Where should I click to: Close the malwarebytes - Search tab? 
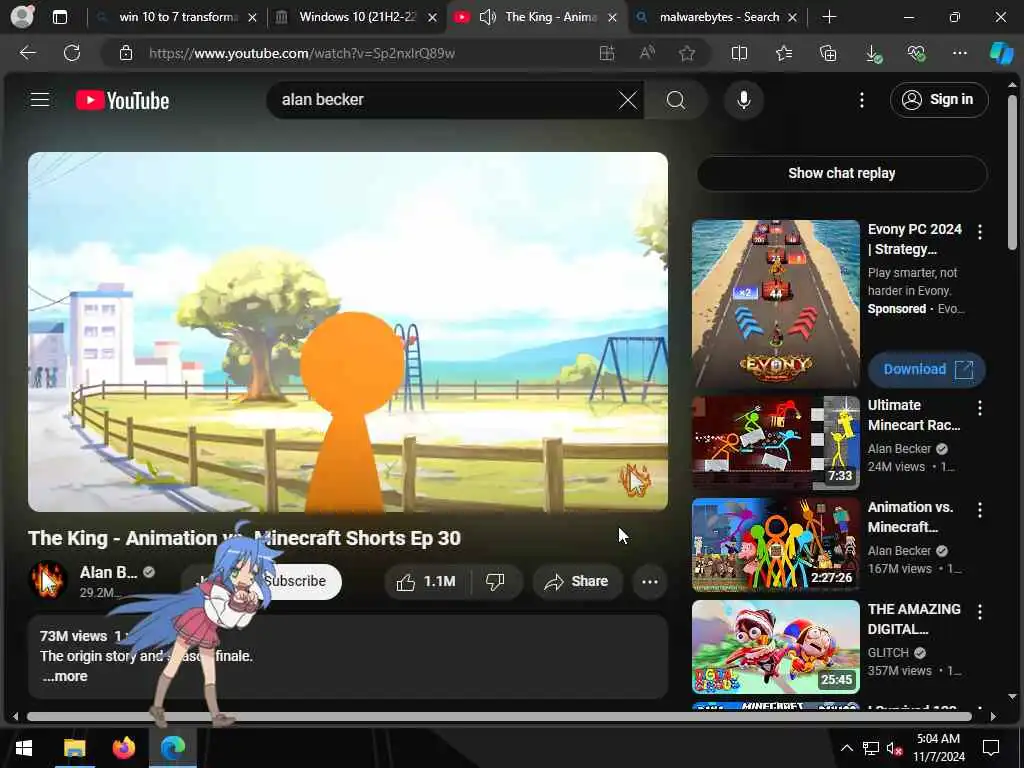[792, 18]
